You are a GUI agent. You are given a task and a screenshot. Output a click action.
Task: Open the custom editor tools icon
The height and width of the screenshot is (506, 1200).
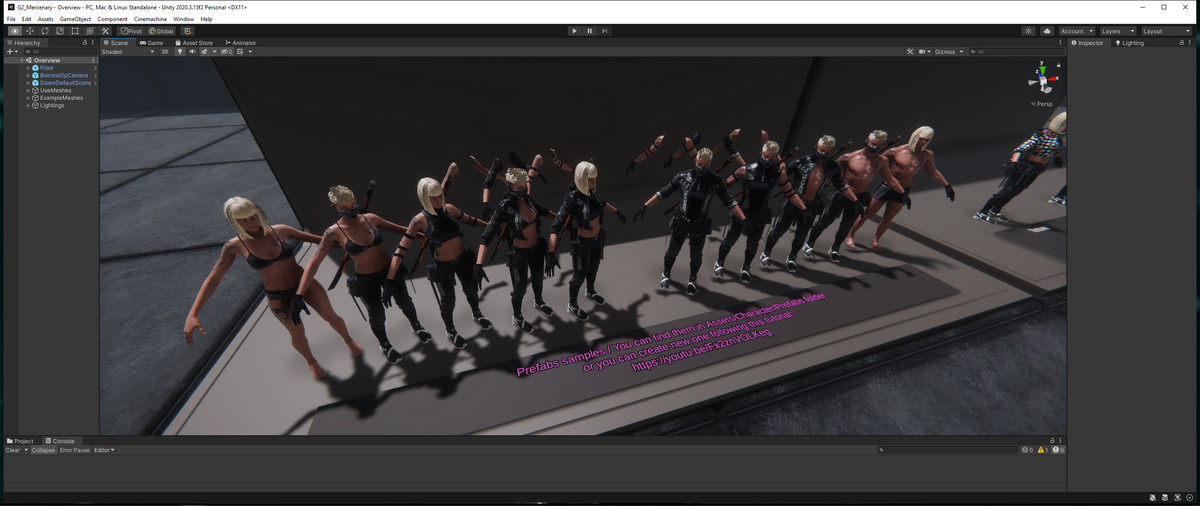105,31
